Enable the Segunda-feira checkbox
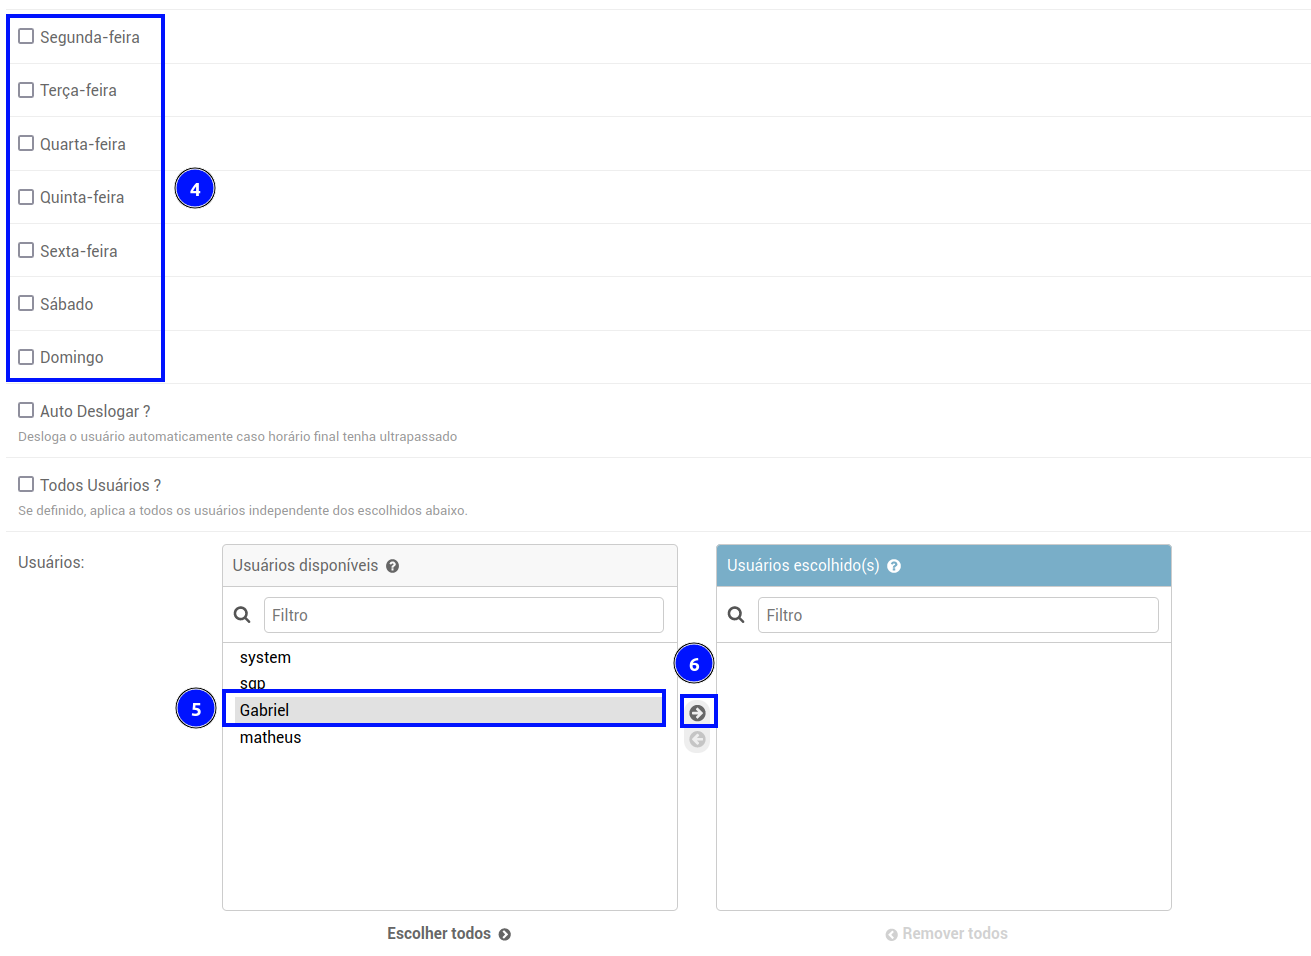This screenshot has height=956, width=1311. (x=26, y=37)
